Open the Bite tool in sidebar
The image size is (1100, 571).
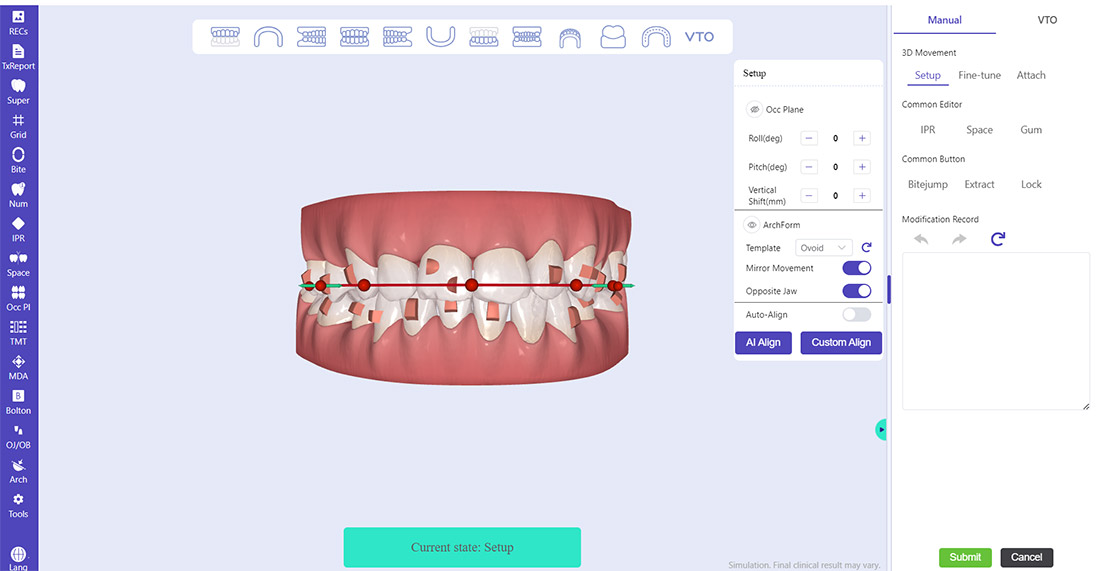click(x=18, y=160)
